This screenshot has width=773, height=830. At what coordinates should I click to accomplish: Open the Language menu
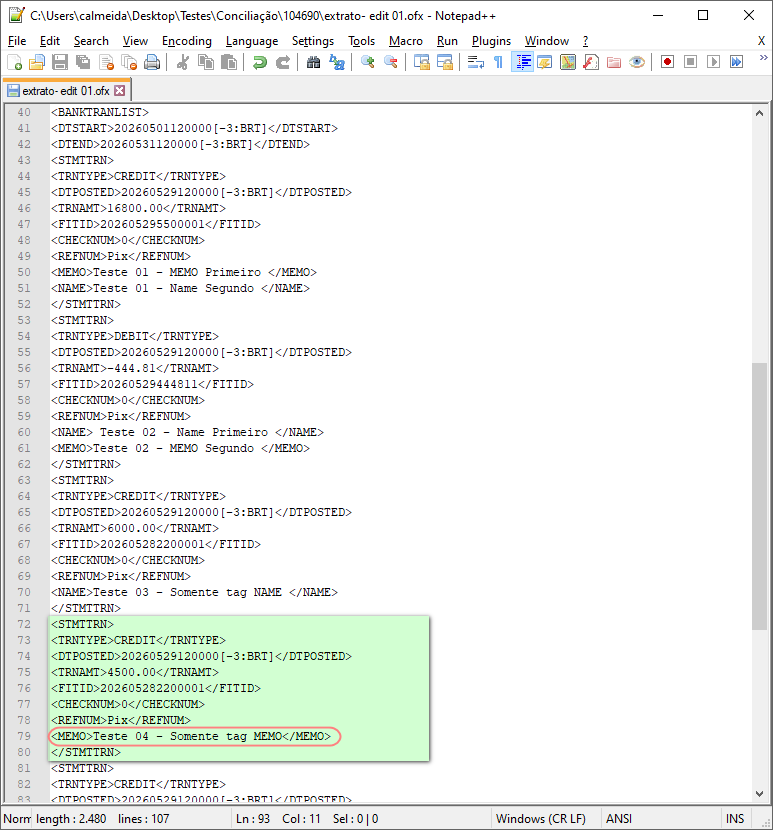coord(251,41)
